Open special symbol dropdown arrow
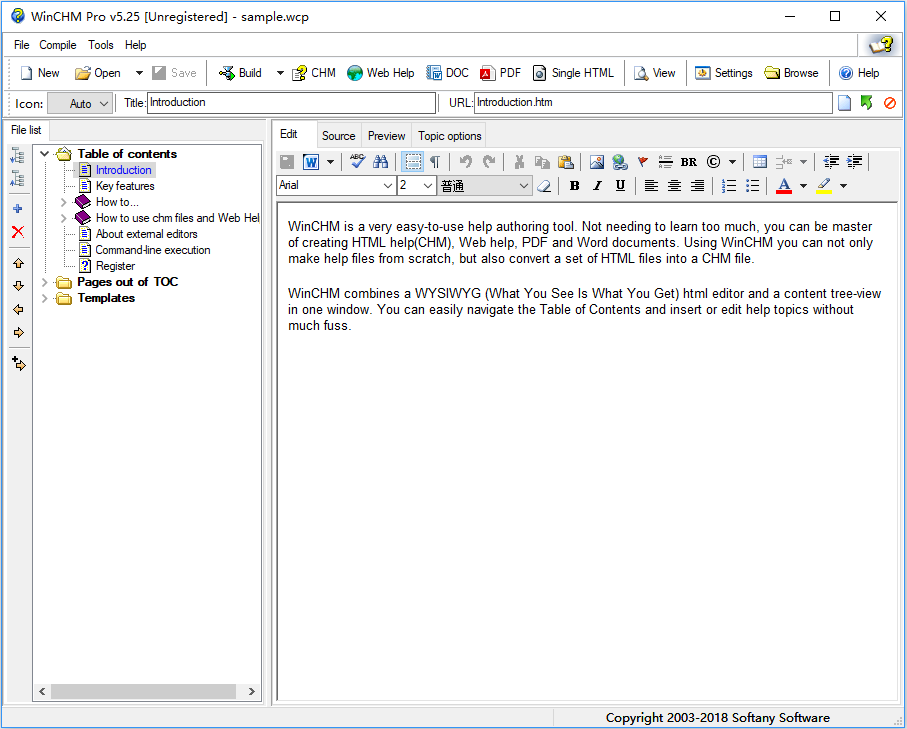The height and width of the screenshot is (729, 907). pyautogui.click(x=732, y=162)
